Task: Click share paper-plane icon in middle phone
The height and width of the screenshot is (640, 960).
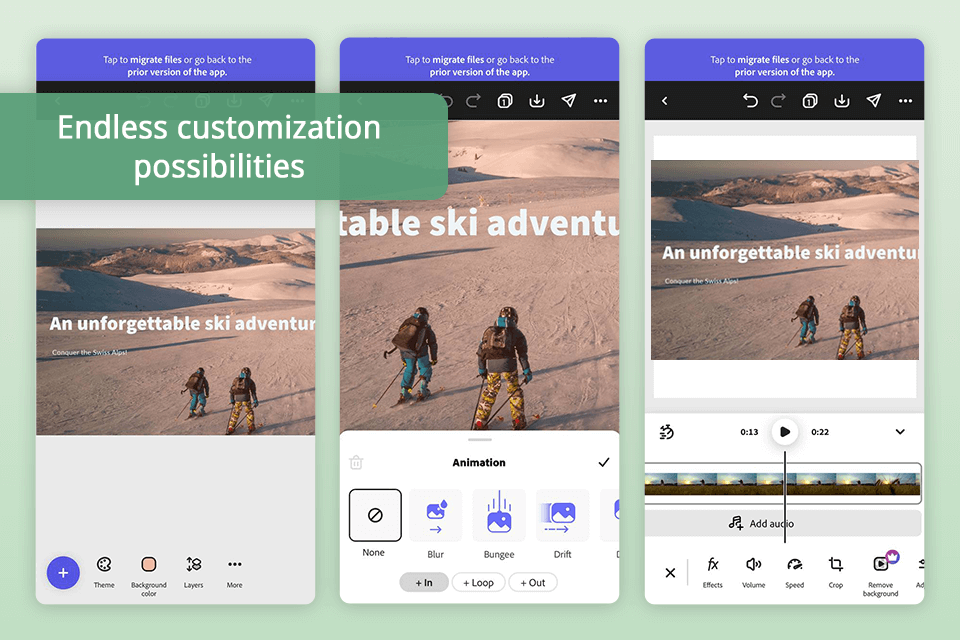Action: (569, 100)
